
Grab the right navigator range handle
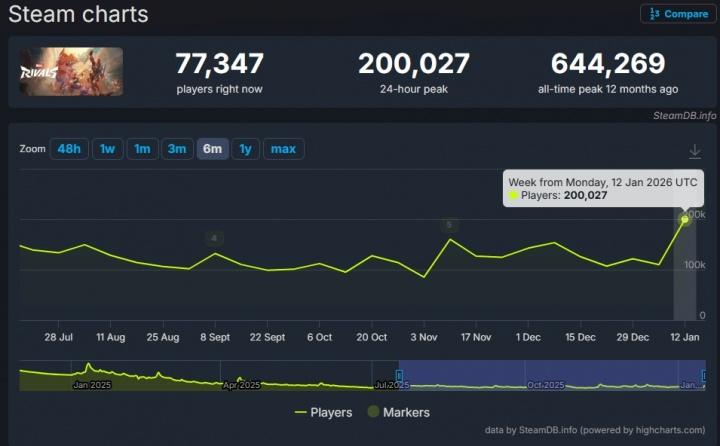click(703, 376)
